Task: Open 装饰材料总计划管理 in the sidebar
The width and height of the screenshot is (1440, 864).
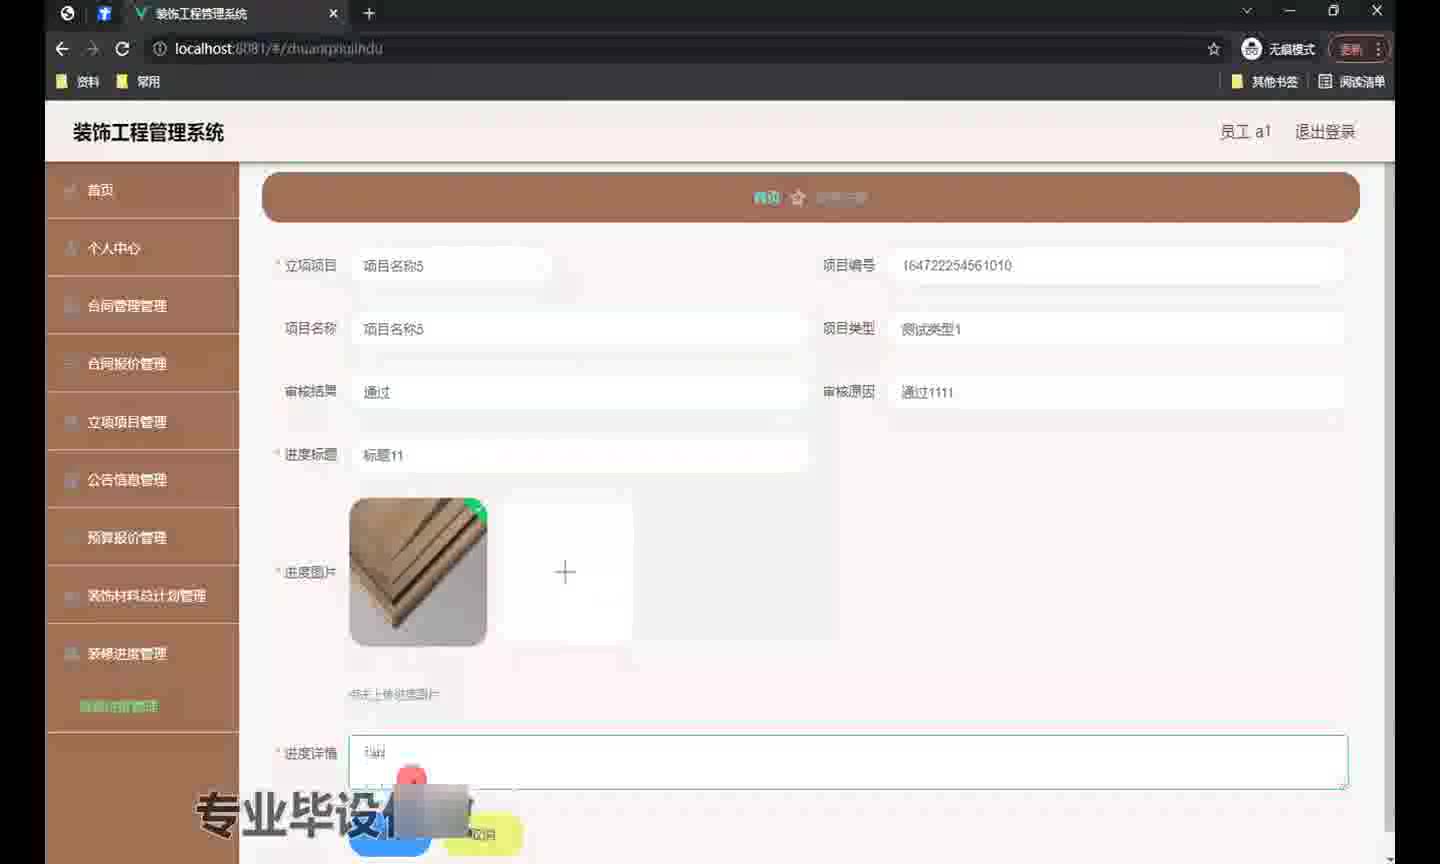Action: (142, 596)
